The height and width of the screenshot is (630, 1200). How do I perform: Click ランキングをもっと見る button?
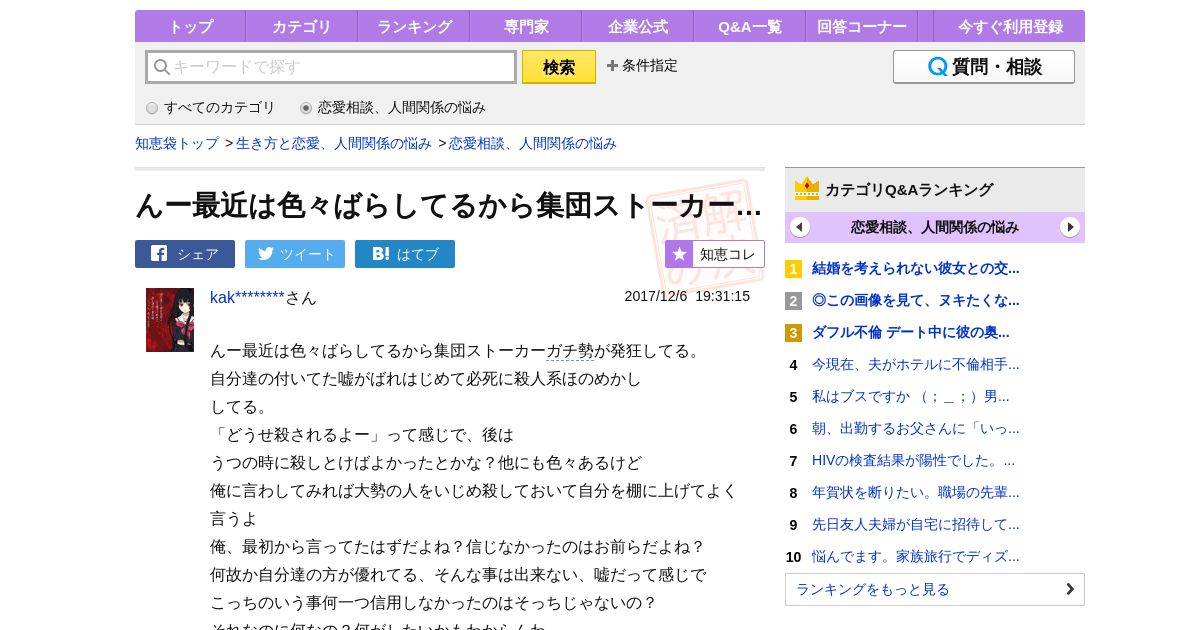pos(935,589)
